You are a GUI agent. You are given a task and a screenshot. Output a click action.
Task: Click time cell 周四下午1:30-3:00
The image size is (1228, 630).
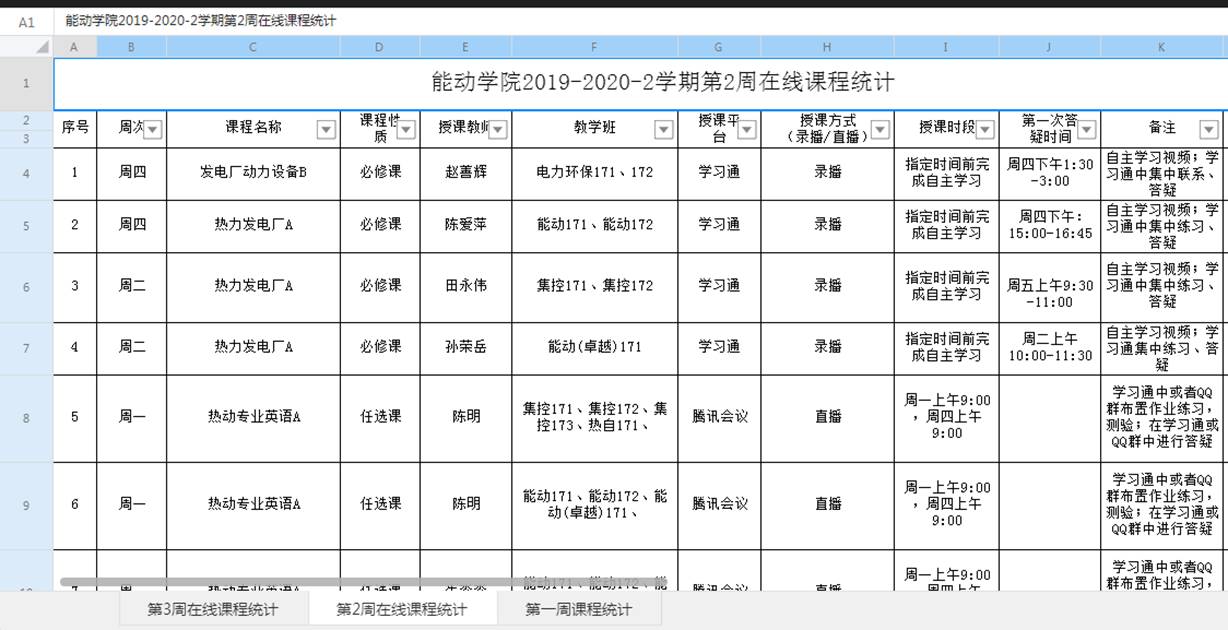1050,173
